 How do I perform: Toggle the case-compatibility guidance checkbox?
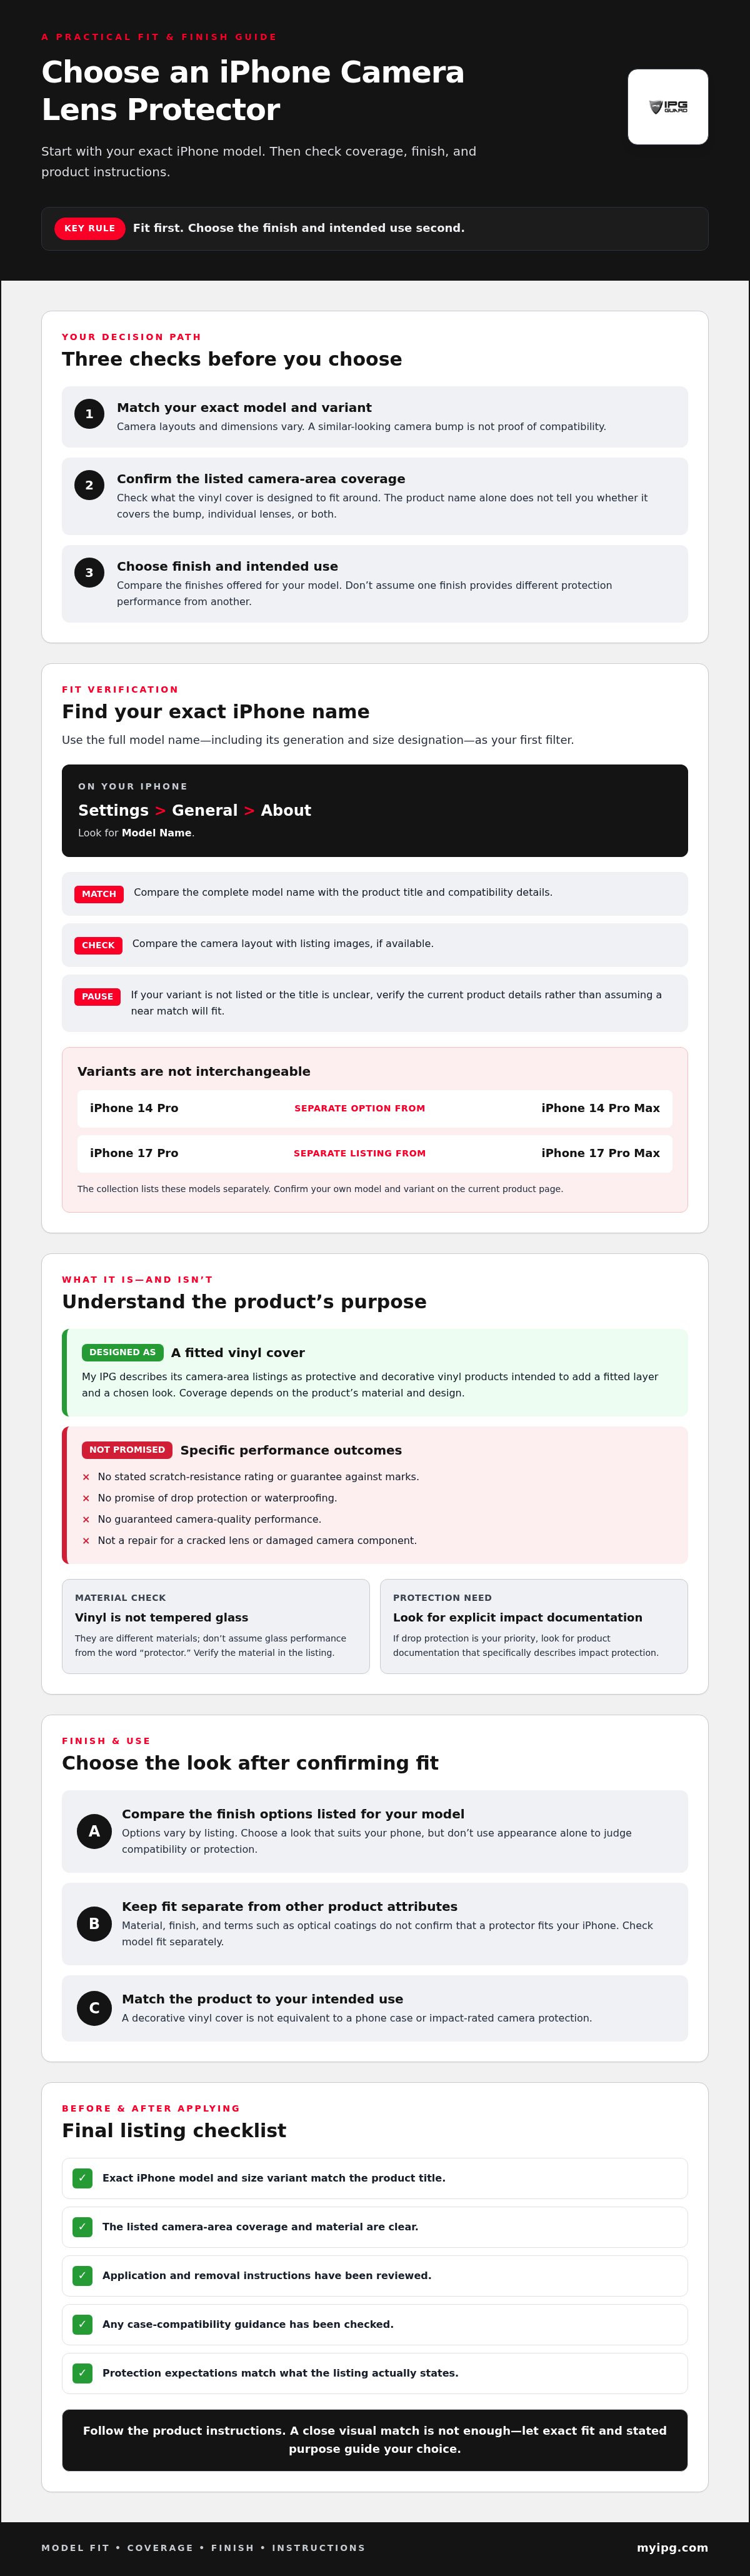point(82,2324)
